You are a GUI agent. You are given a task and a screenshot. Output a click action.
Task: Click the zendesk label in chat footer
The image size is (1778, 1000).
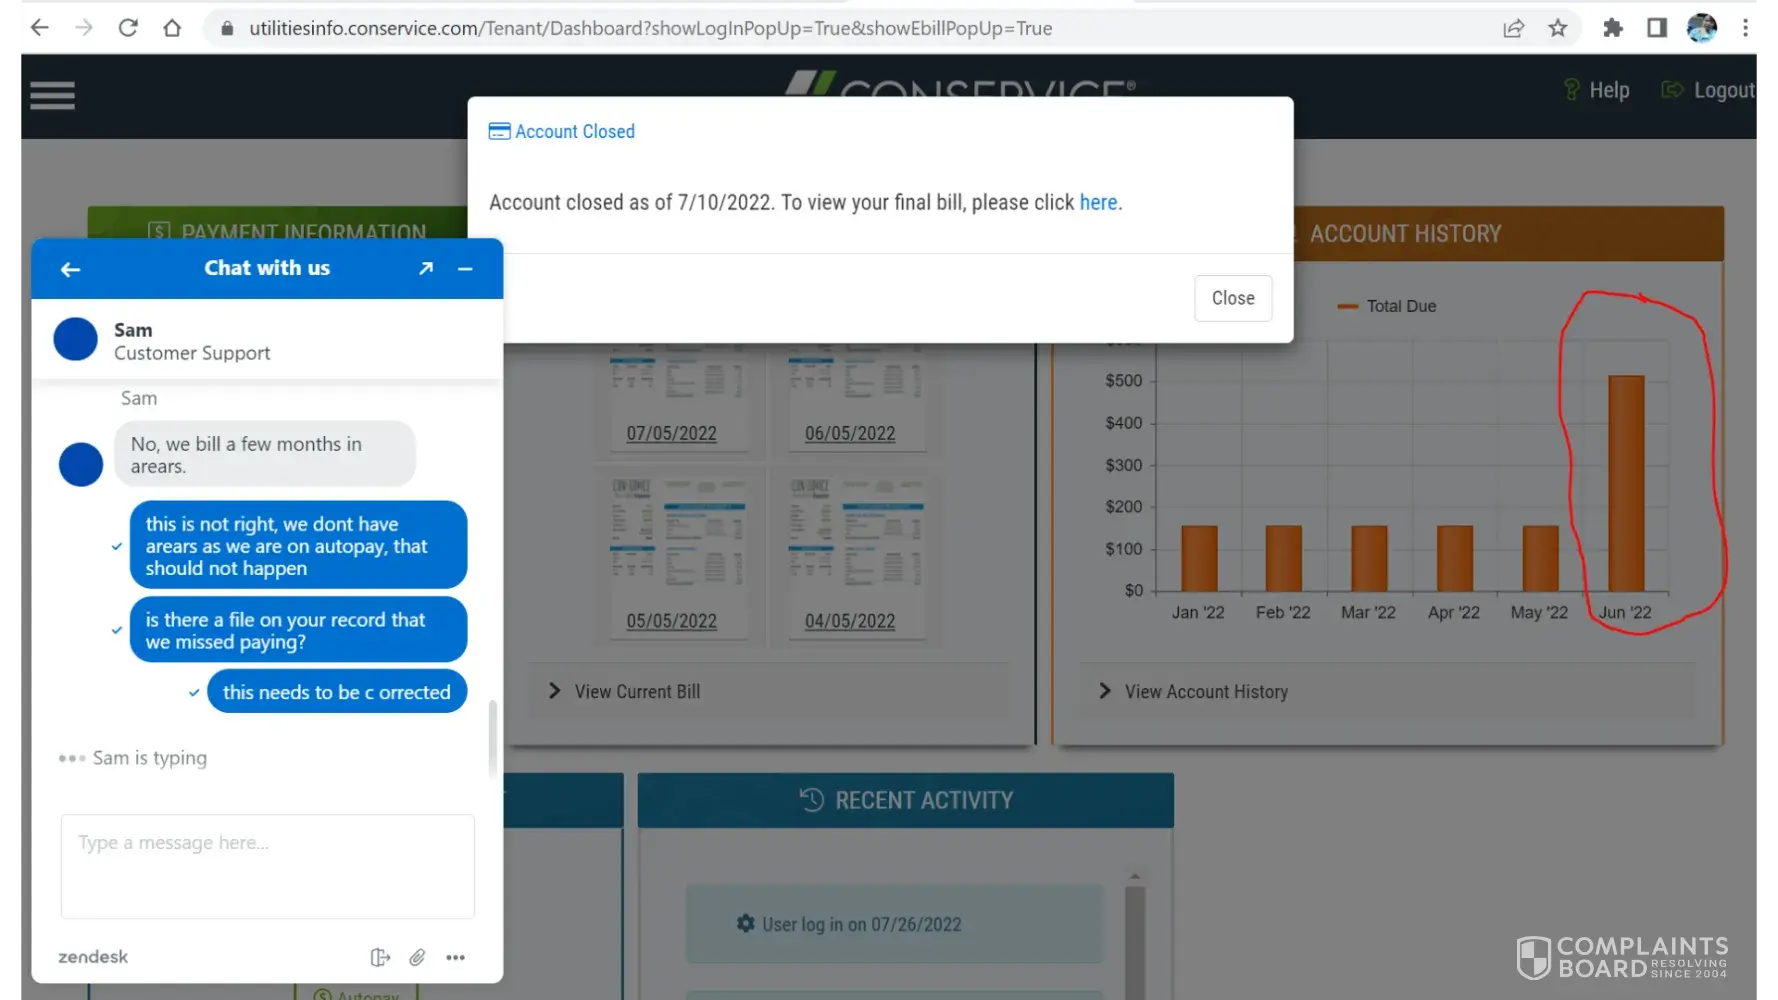coord(93,957)
